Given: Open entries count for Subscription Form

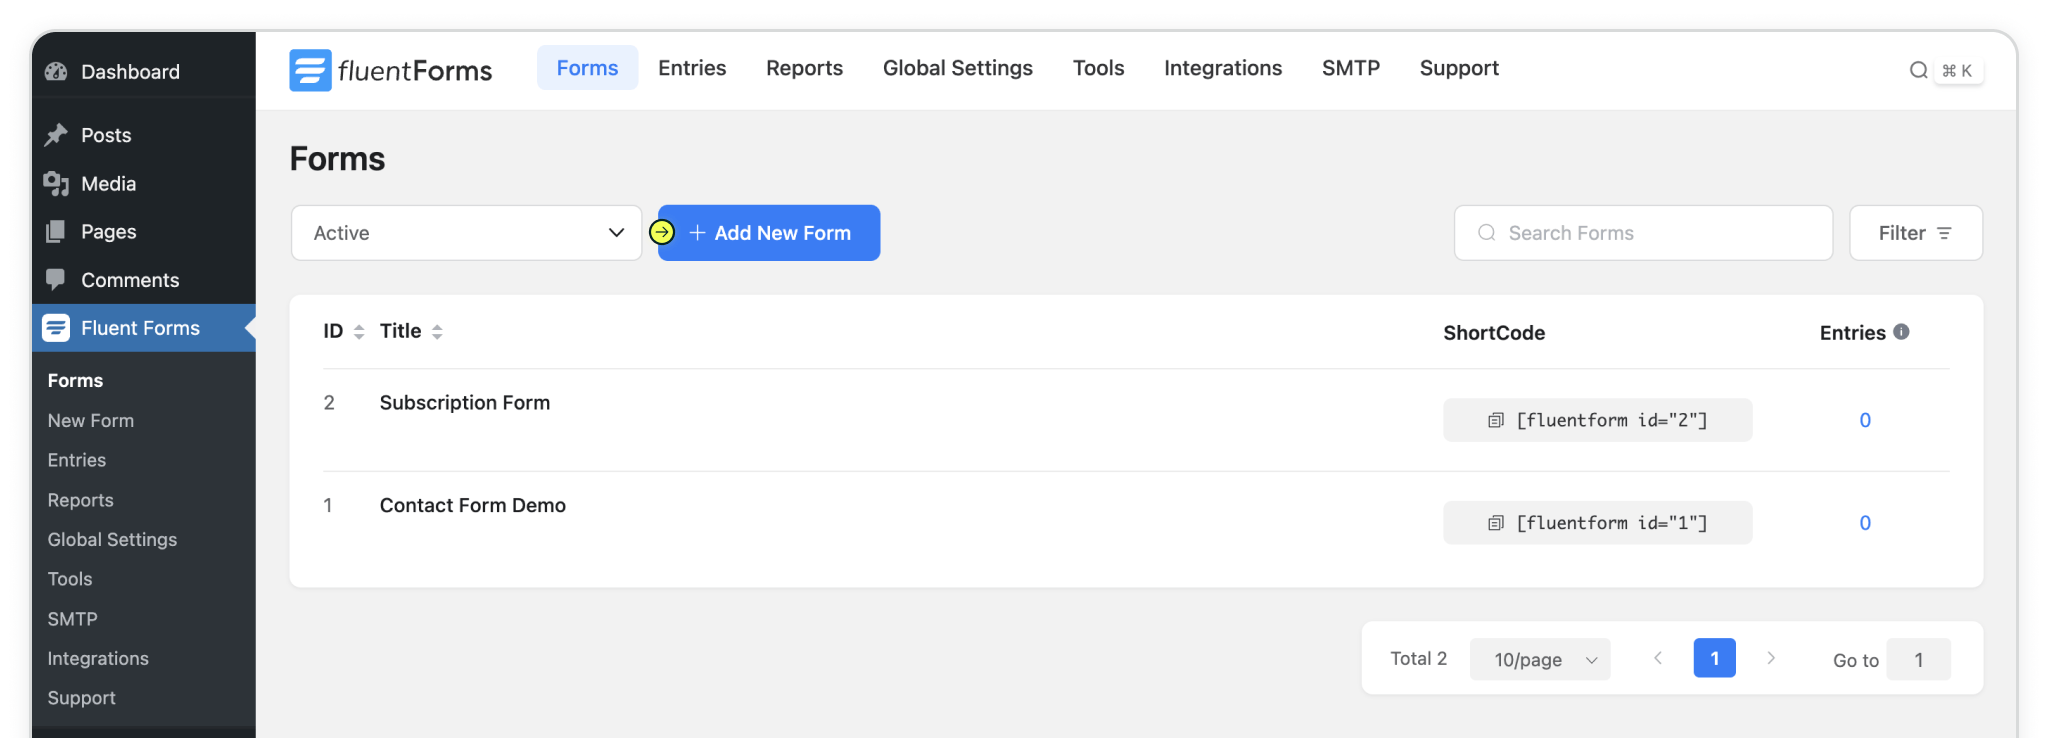Looking at the screenshot, I should 1865,420.
